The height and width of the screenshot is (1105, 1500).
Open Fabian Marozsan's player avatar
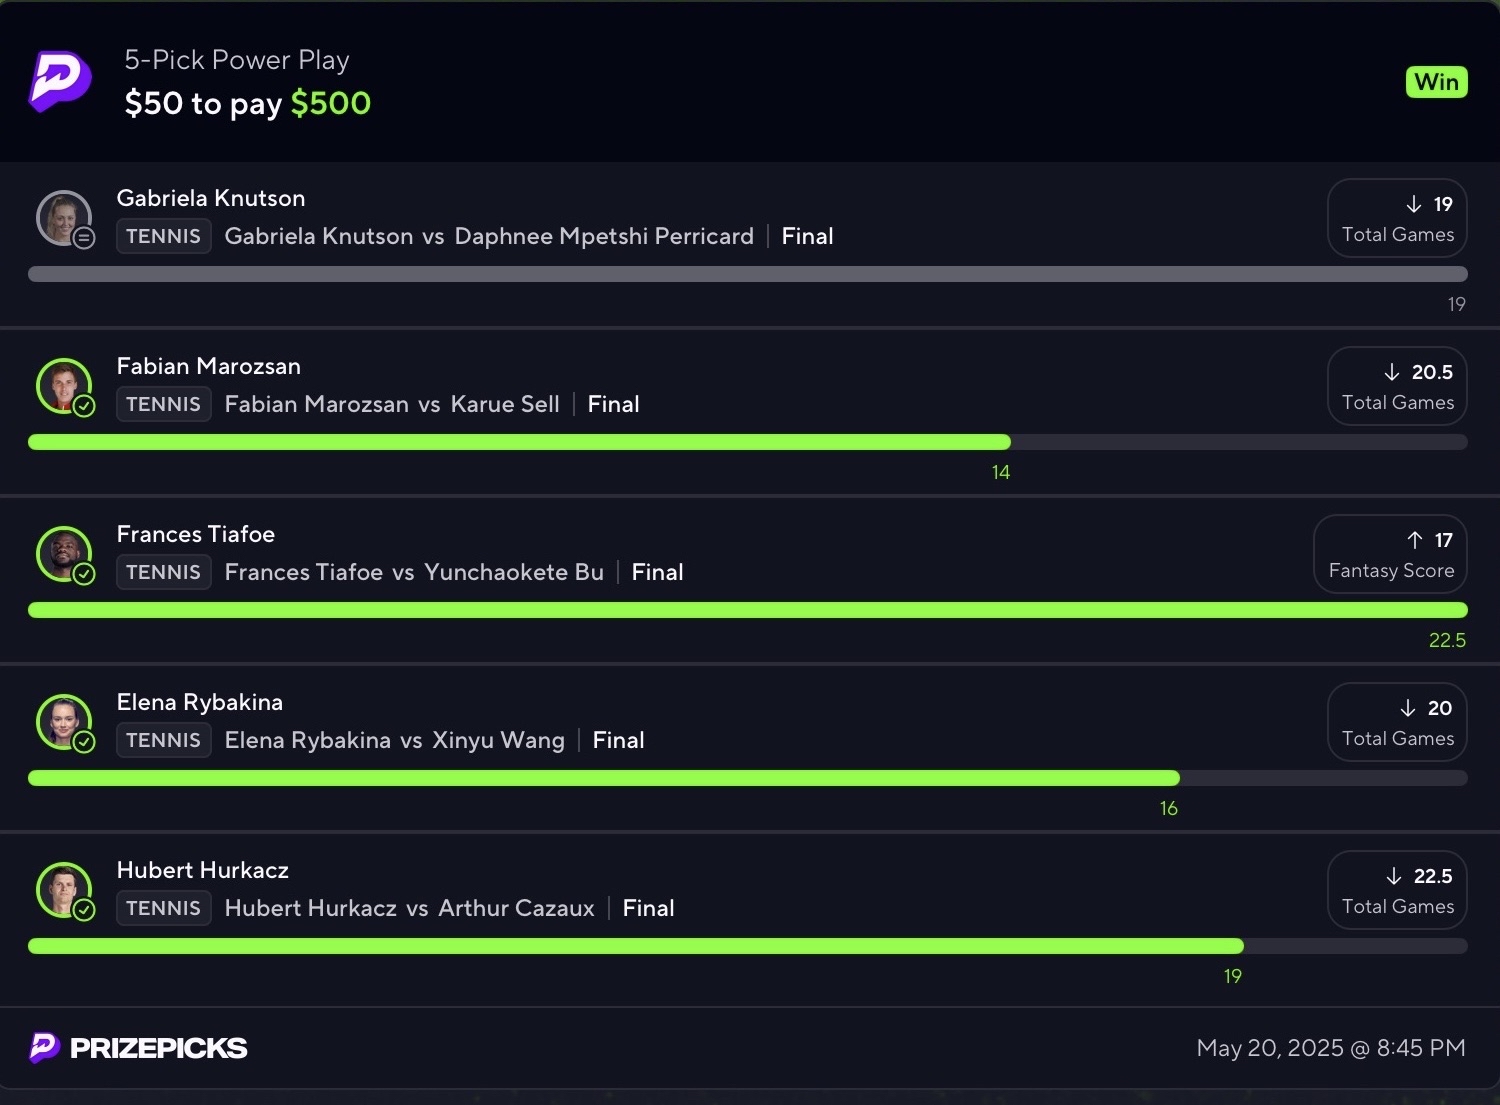(x=65, y=387)
